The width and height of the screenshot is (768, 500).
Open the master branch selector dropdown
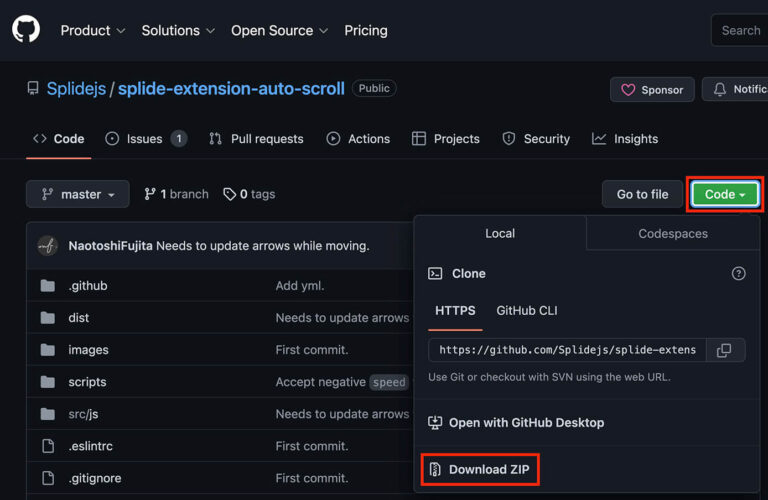78,194
